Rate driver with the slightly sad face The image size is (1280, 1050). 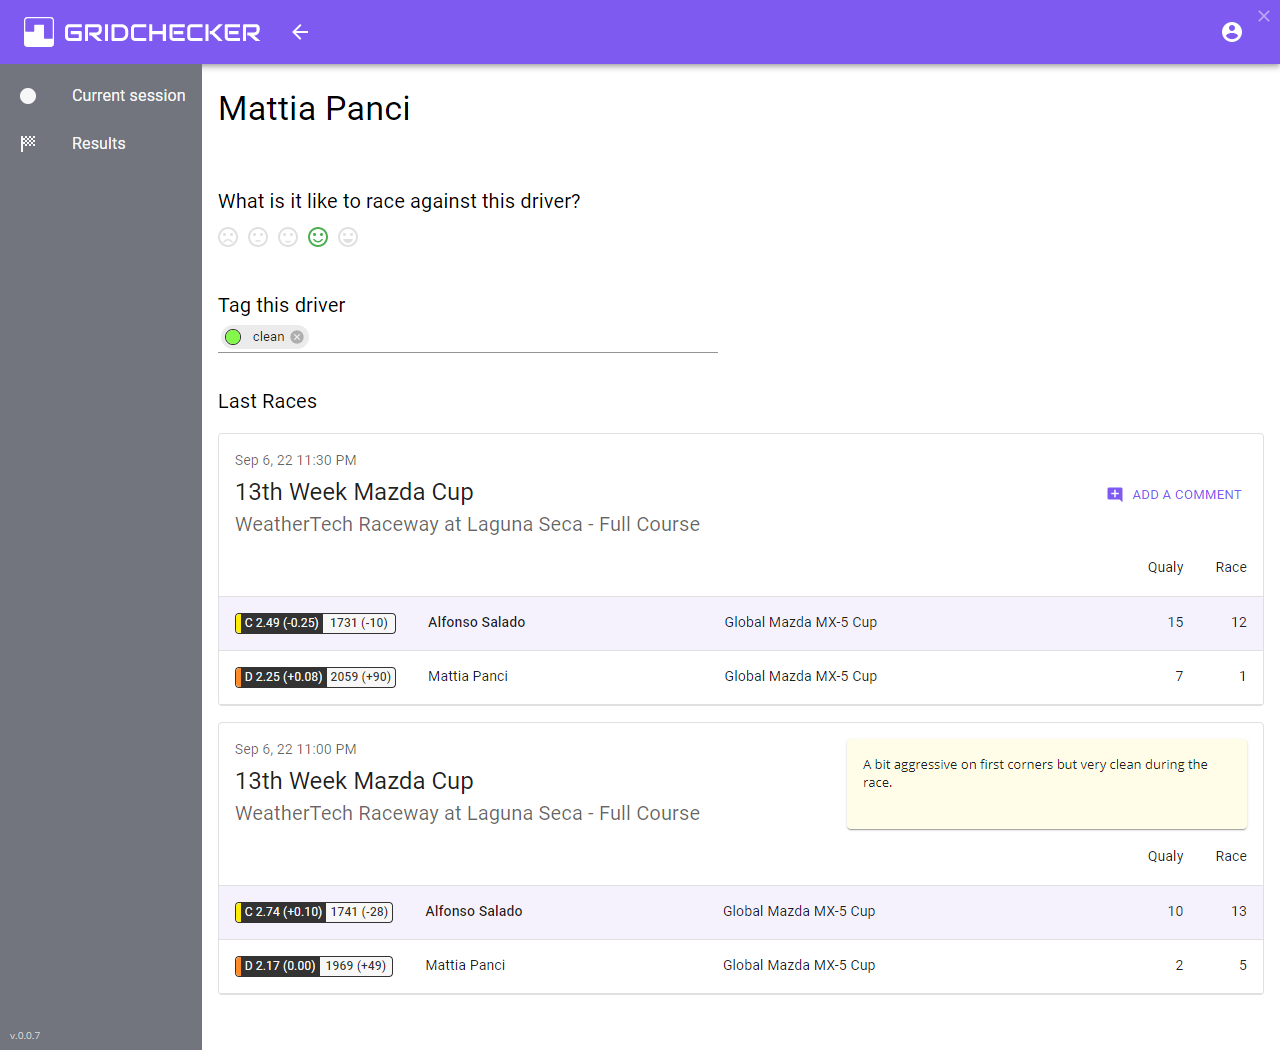(258, 237)
